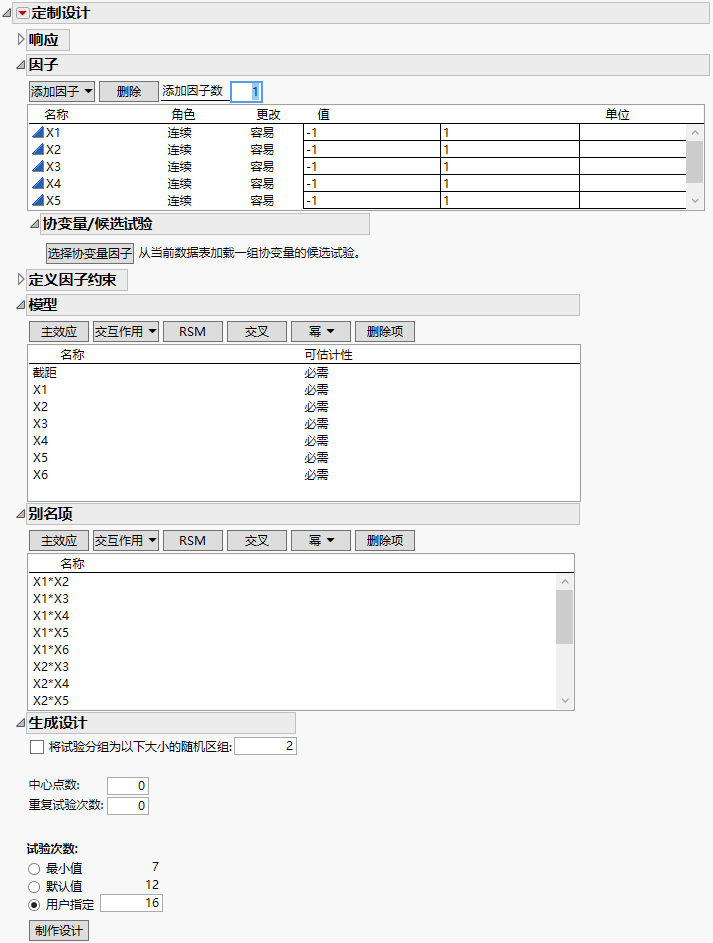Select the 默认值 run count option
Viewport: 713px width, 943px height.
coord(34,887)
